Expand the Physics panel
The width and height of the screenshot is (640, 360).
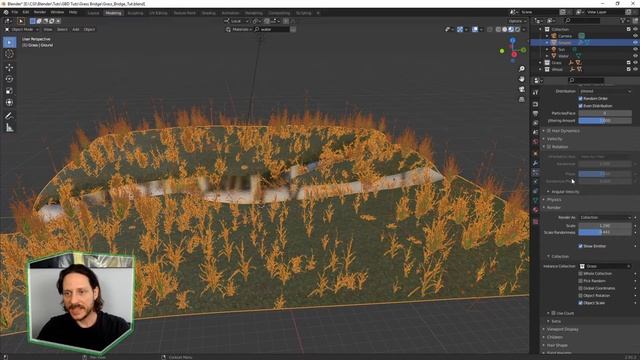point(554,200)
